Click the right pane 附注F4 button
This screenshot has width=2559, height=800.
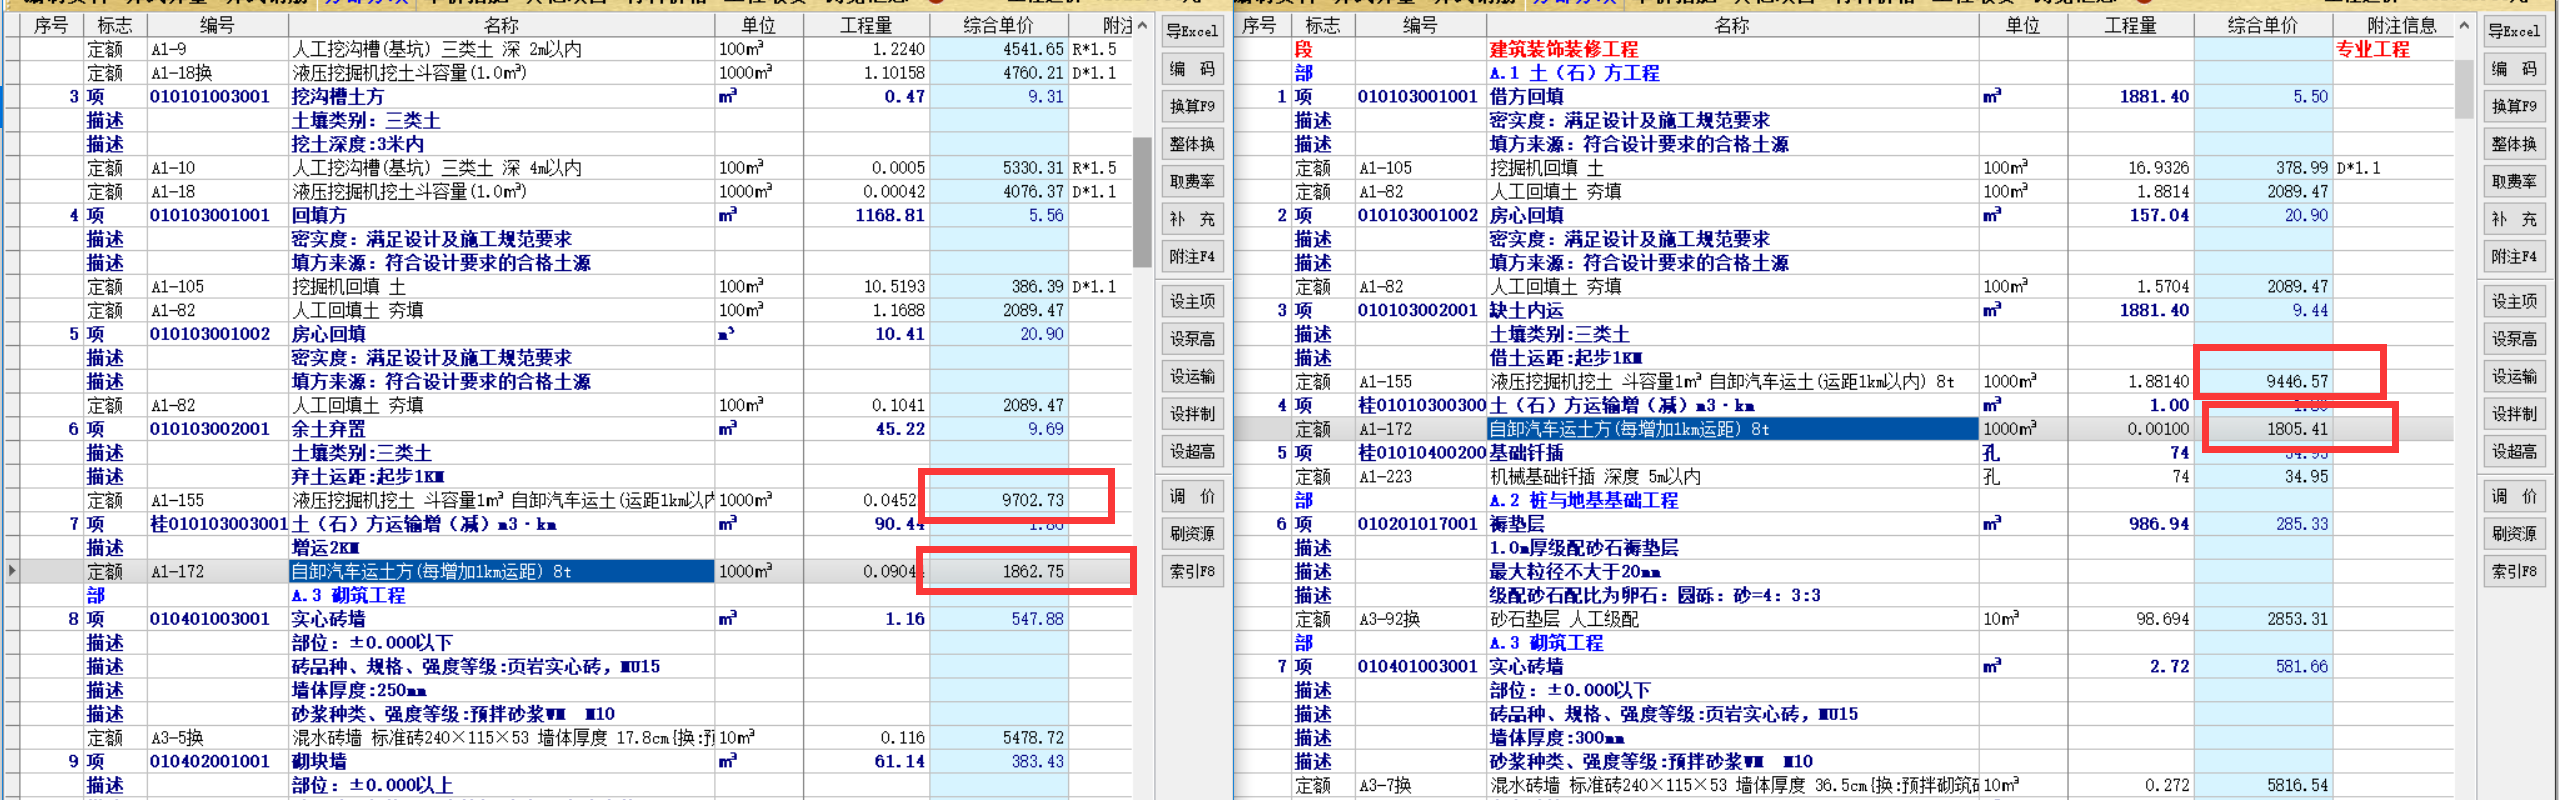(2514, 257)
